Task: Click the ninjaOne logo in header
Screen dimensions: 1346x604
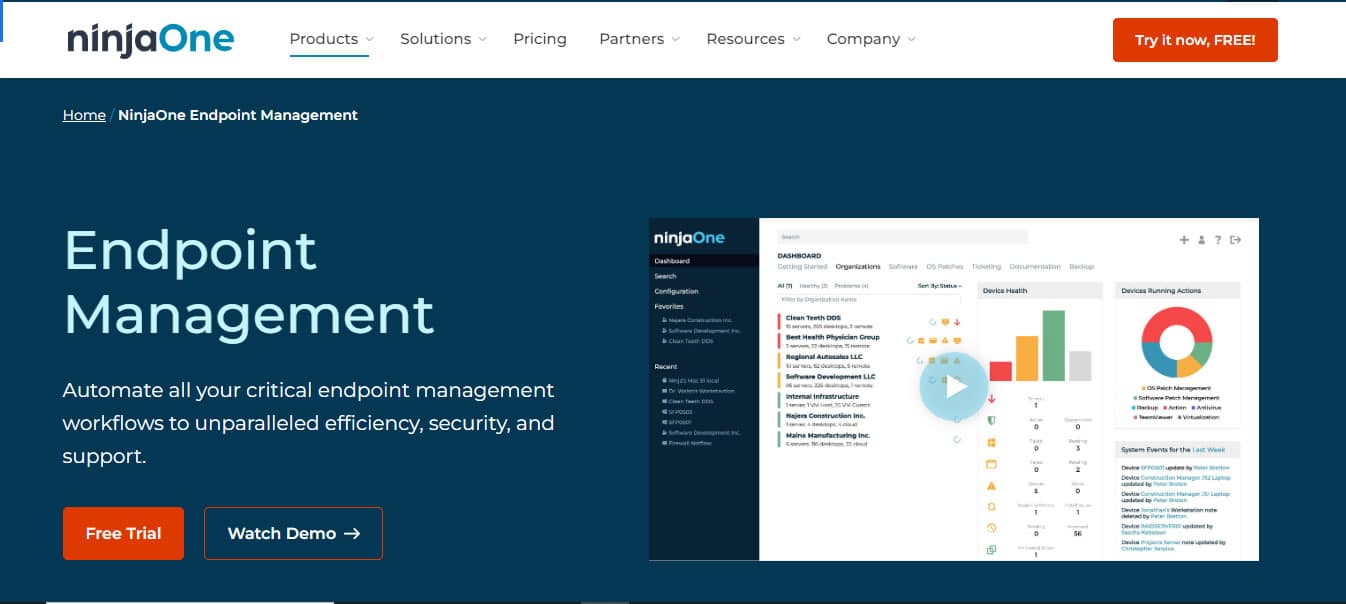Action: [x=150, y=40]
